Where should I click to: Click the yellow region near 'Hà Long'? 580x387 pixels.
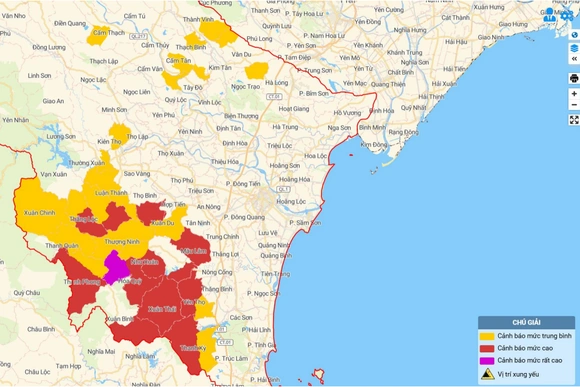point(257,70)
